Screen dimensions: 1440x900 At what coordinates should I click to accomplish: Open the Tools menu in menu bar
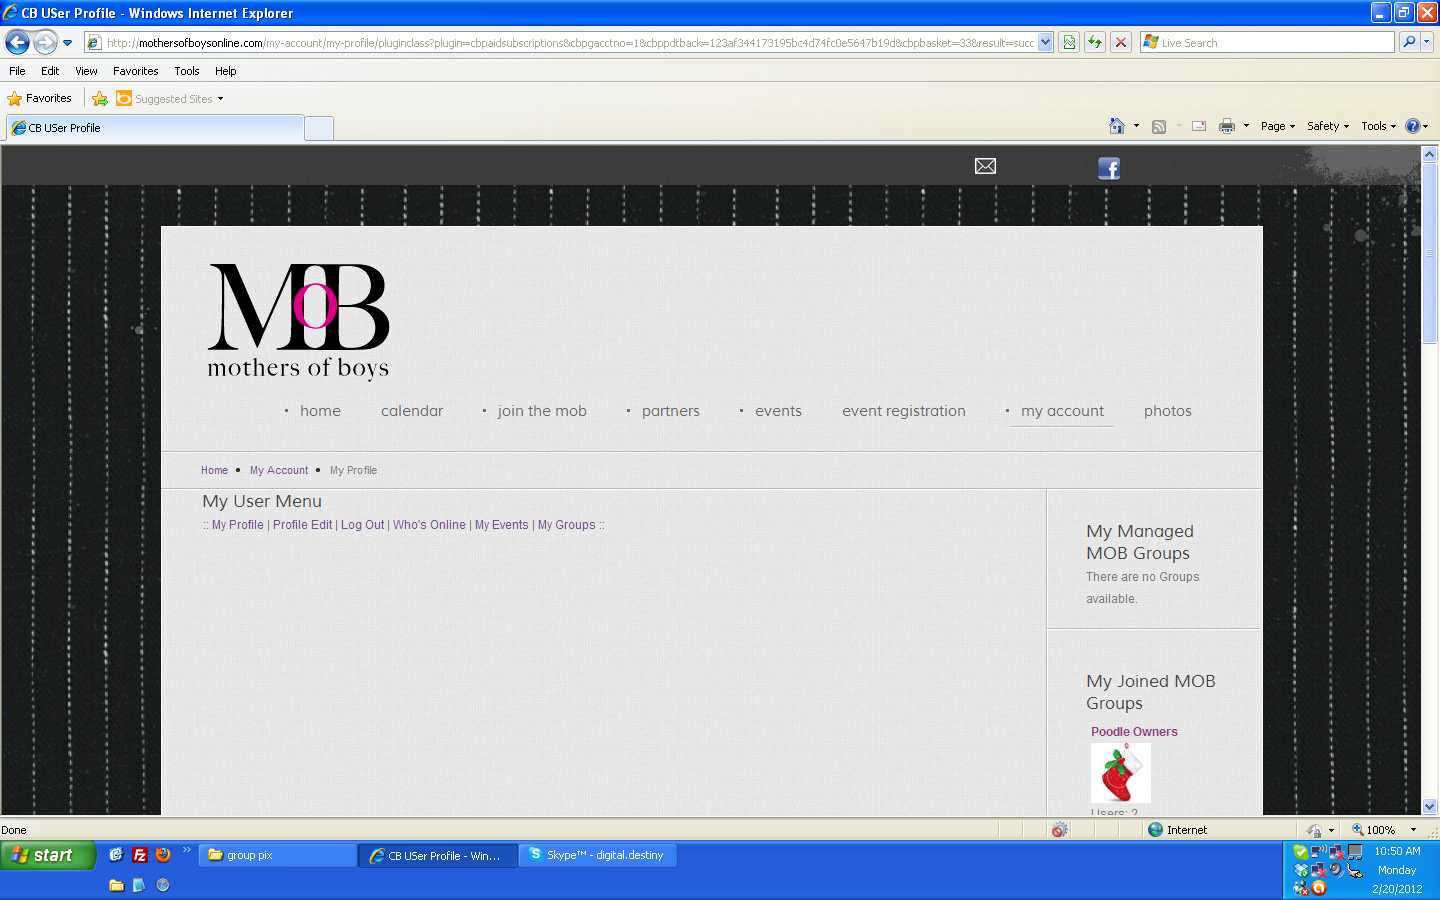point(187,71)
